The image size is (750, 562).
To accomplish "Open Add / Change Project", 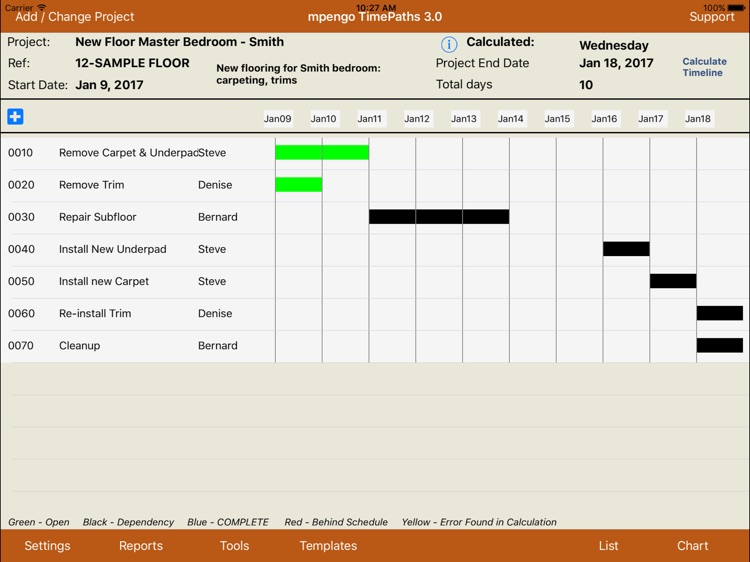I will coord(75,17).
